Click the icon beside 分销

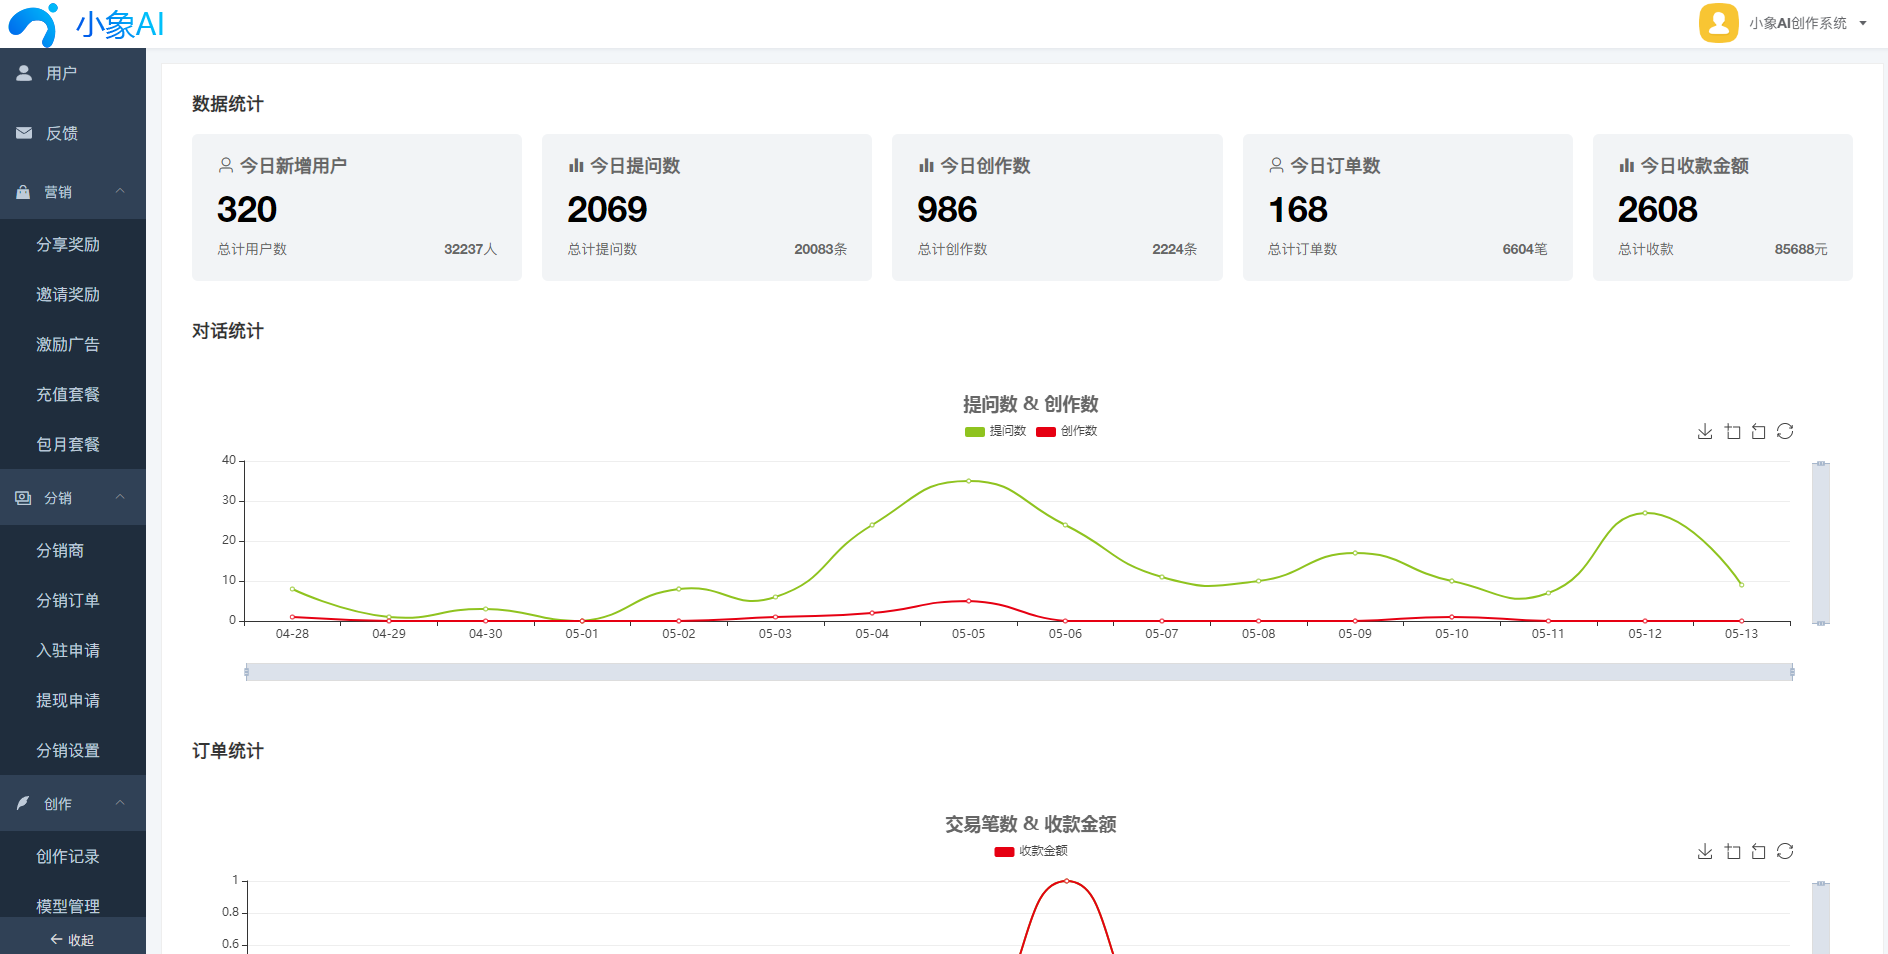click(23, 498)
